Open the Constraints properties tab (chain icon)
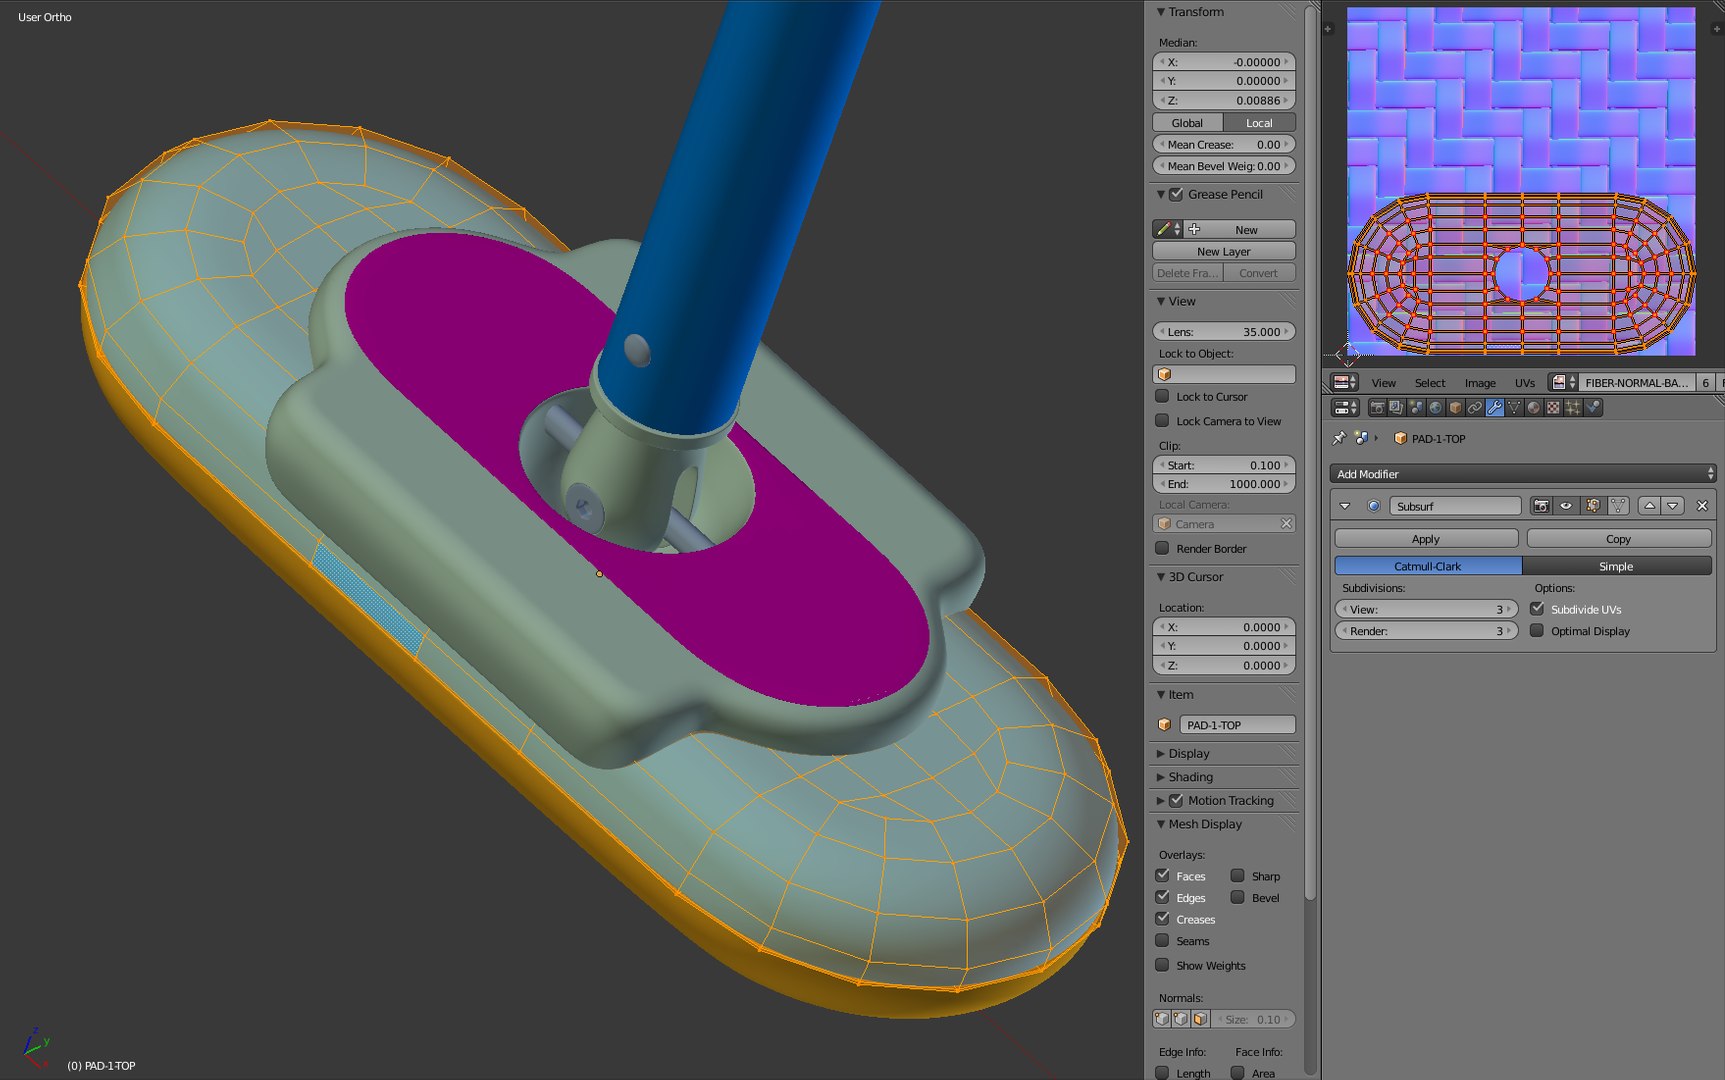 (x=1475, y=407)
